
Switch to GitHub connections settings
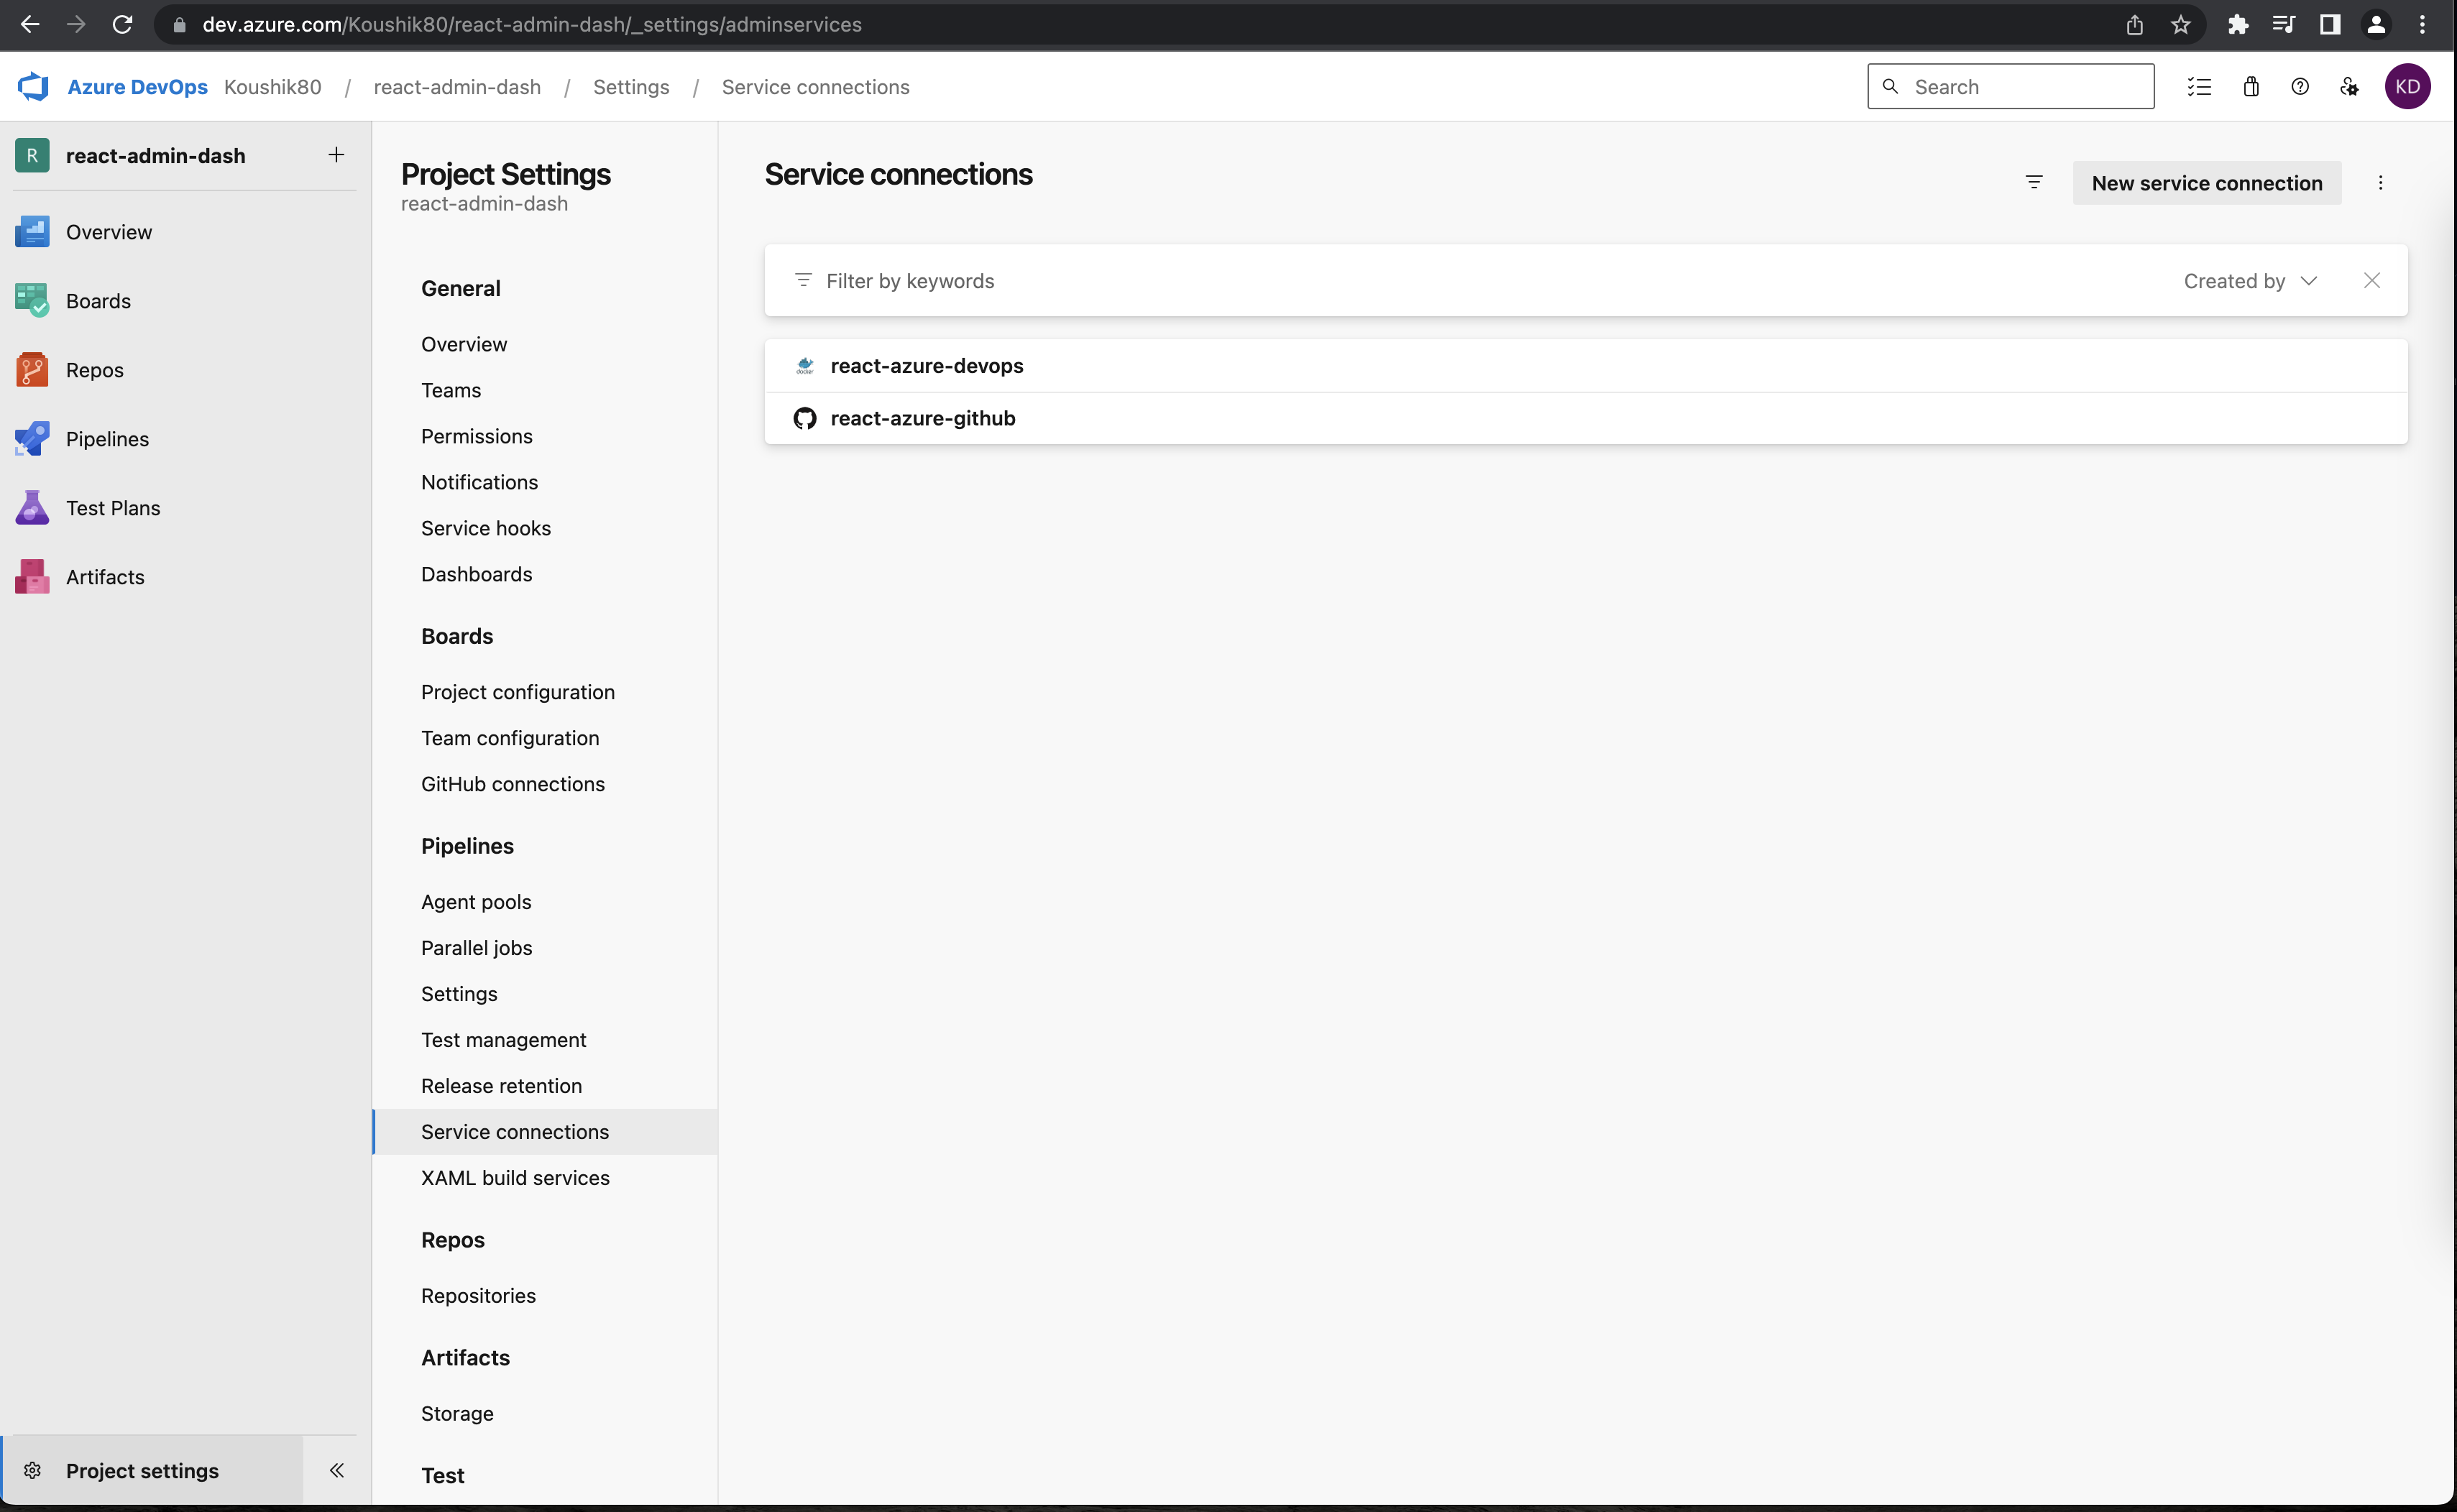(512, 784)
